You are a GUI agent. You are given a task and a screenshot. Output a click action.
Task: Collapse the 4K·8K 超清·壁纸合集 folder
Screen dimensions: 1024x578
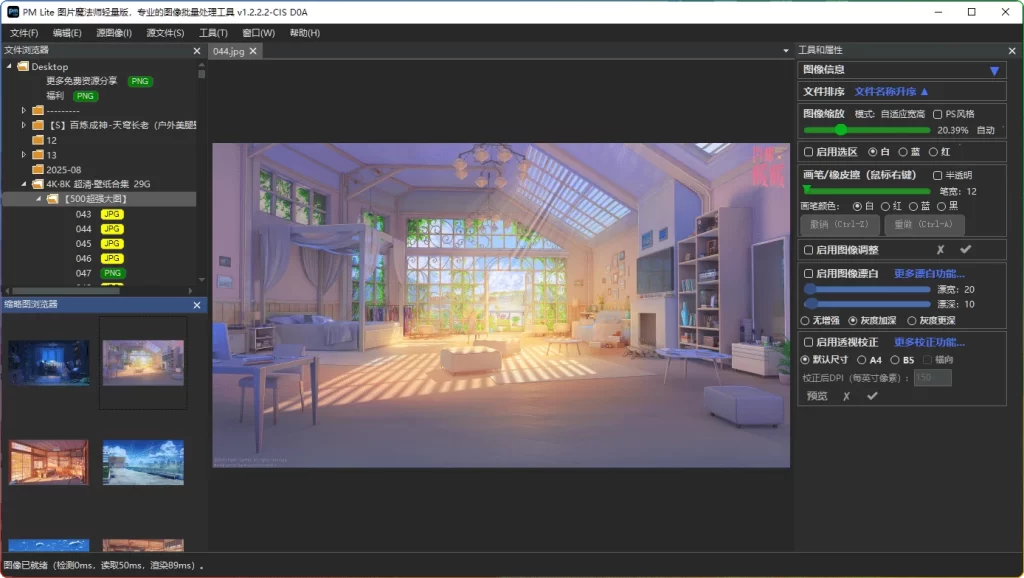[x=24, y=184]
